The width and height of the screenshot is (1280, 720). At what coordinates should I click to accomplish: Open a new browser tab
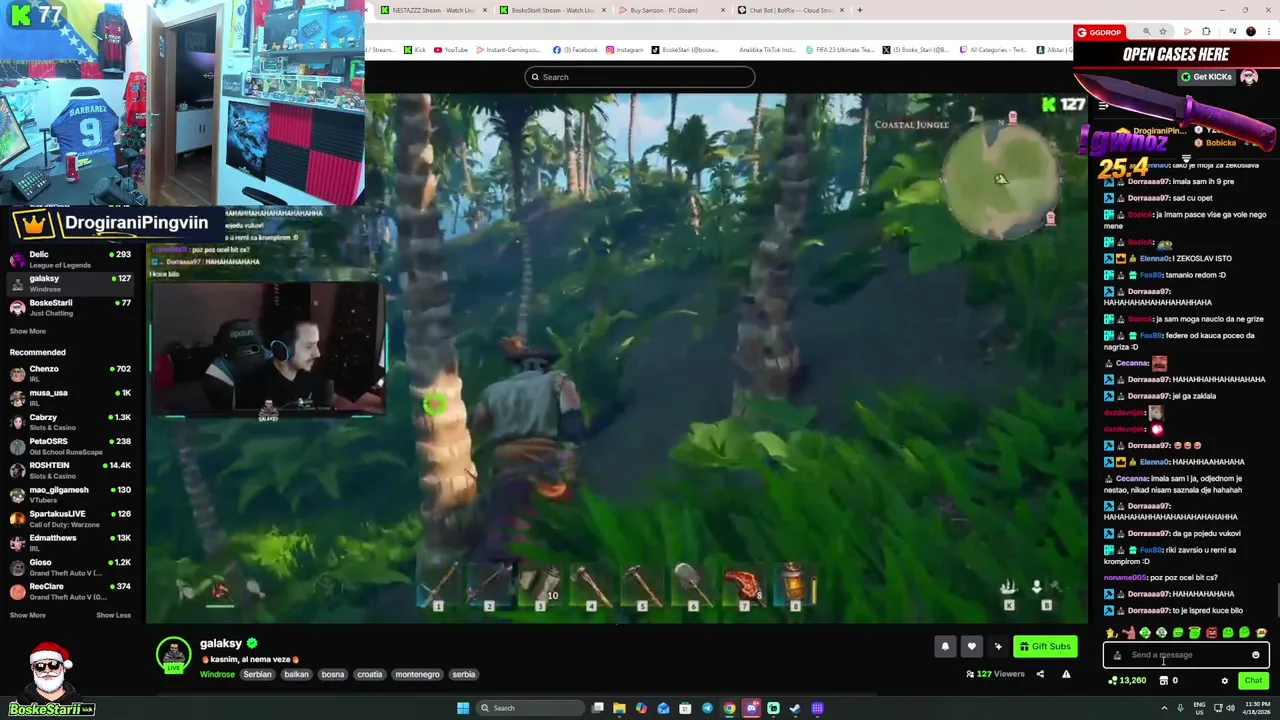(860, 10)
